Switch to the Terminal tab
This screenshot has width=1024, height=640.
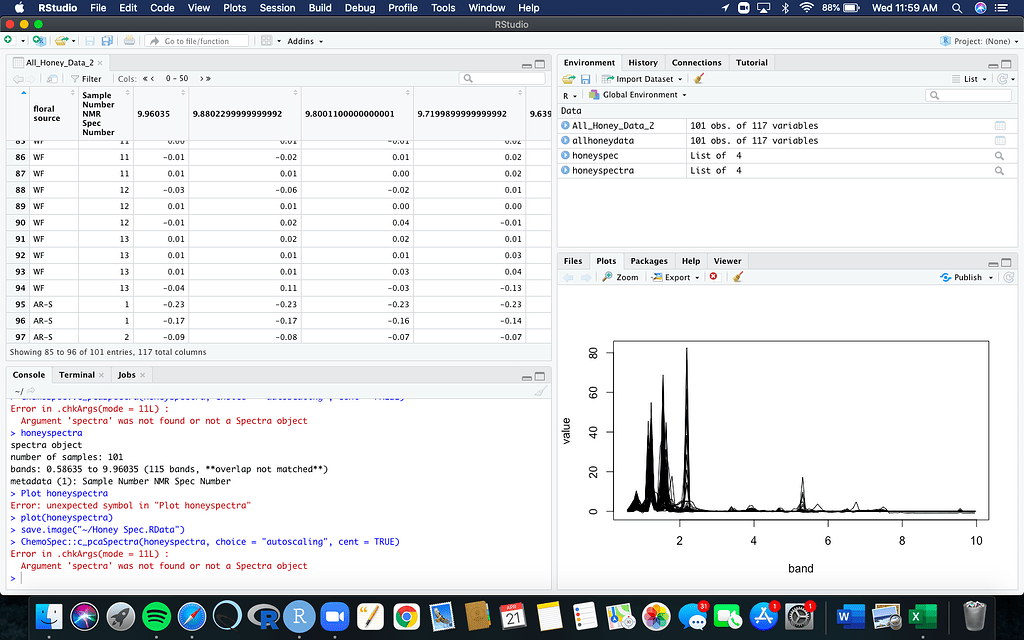click(x=76, y=375)
